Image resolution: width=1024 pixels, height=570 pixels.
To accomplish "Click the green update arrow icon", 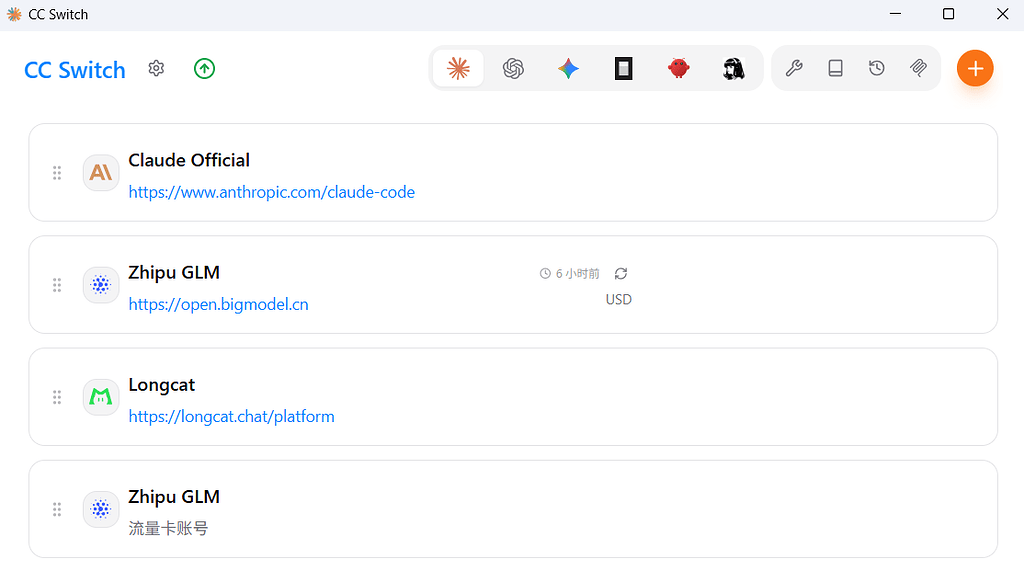I will pyautogui.click(x=204, y=69).
